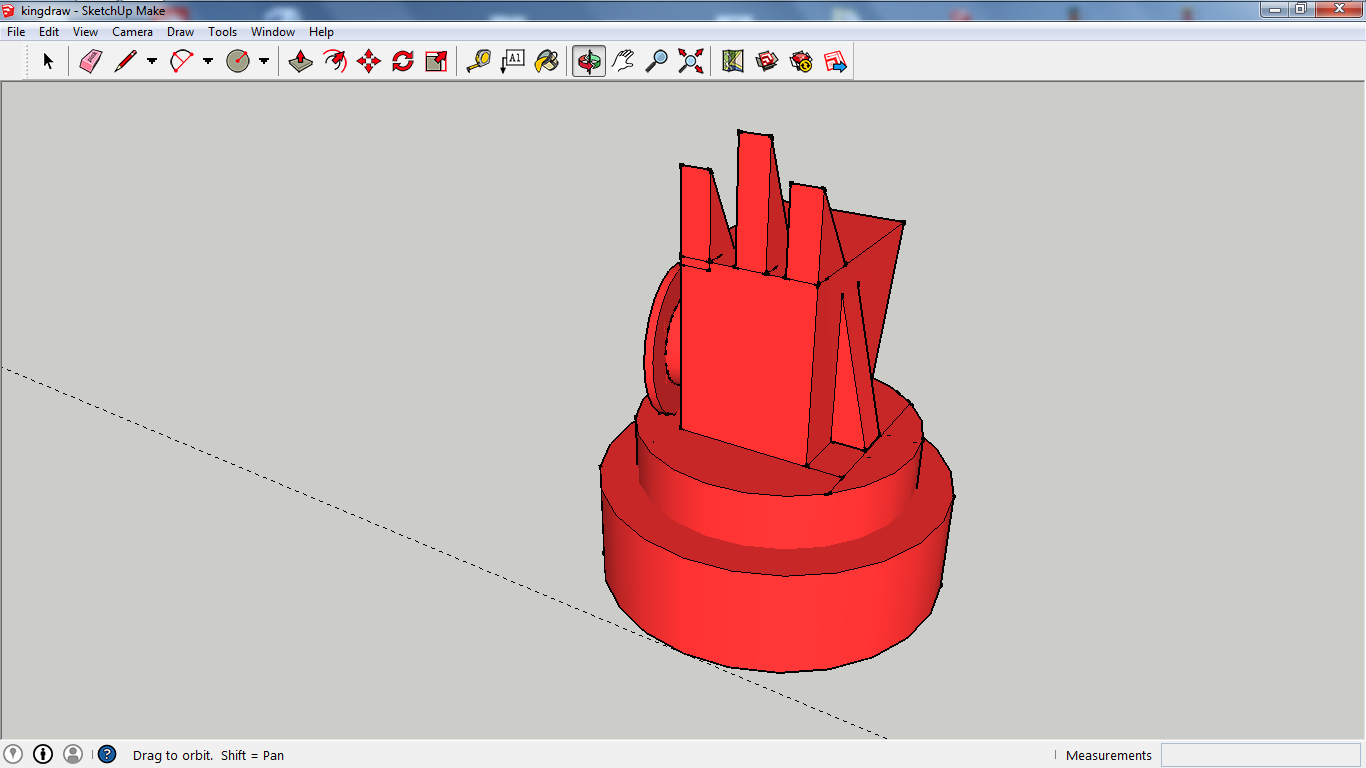
Task: Click the Send to LayOut icon
Action: [x=835, y=61]
